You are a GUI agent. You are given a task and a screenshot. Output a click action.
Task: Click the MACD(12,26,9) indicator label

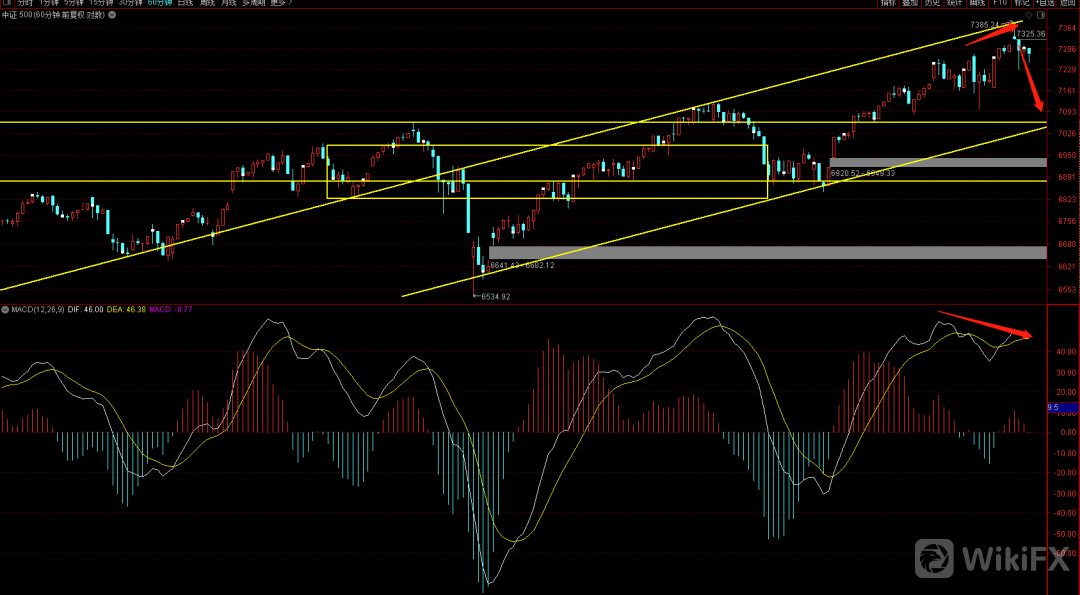coord(33,309)
